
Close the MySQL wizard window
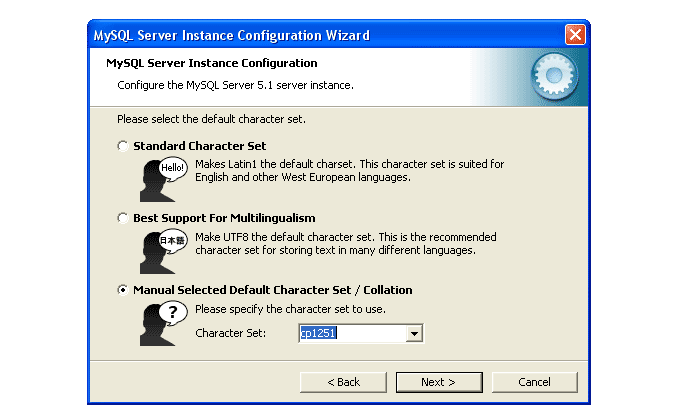pos(575,35)
